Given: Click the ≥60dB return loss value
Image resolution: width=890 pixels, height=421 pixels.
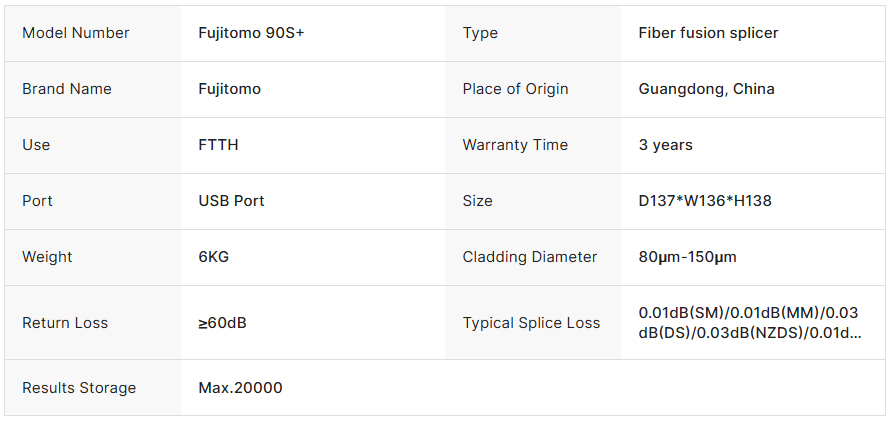Looking at the screenshot, I should pos(223,323).
